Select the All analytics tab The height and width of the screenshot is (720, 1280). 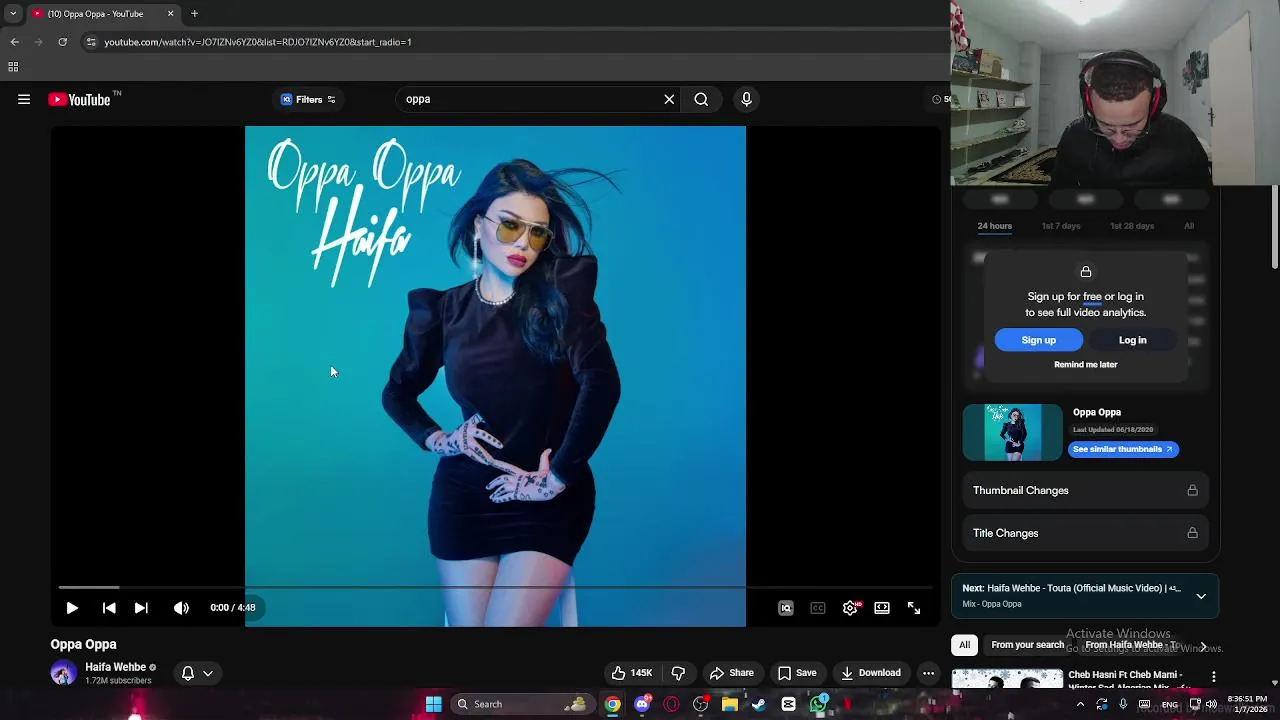pyautogui.click(x=1189, y=226)
